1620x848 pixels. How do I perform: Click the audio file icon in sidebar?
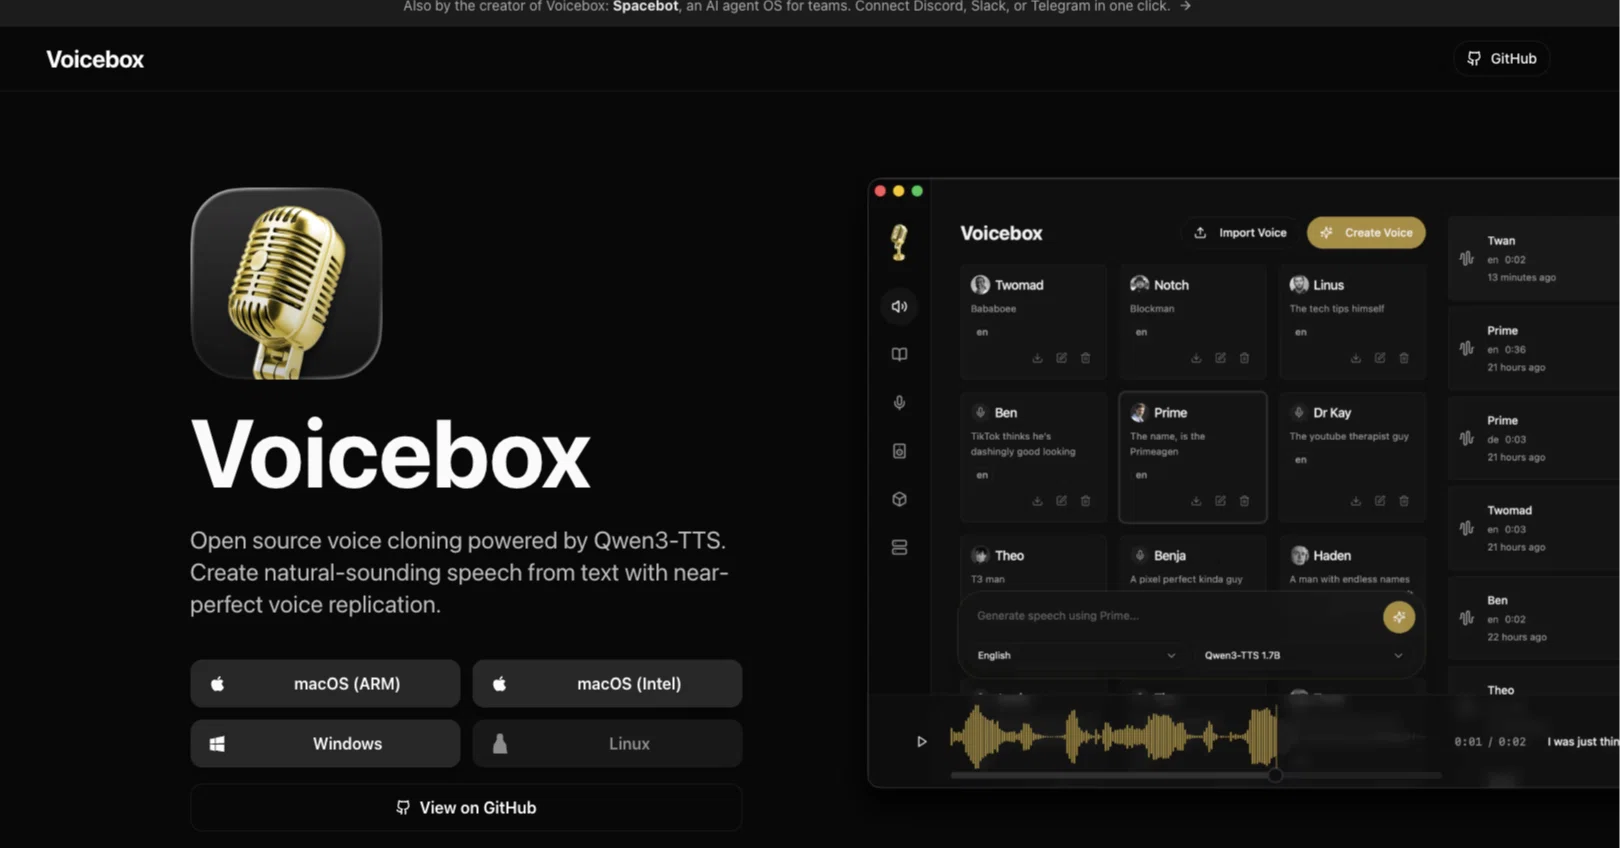pos(899,451)
